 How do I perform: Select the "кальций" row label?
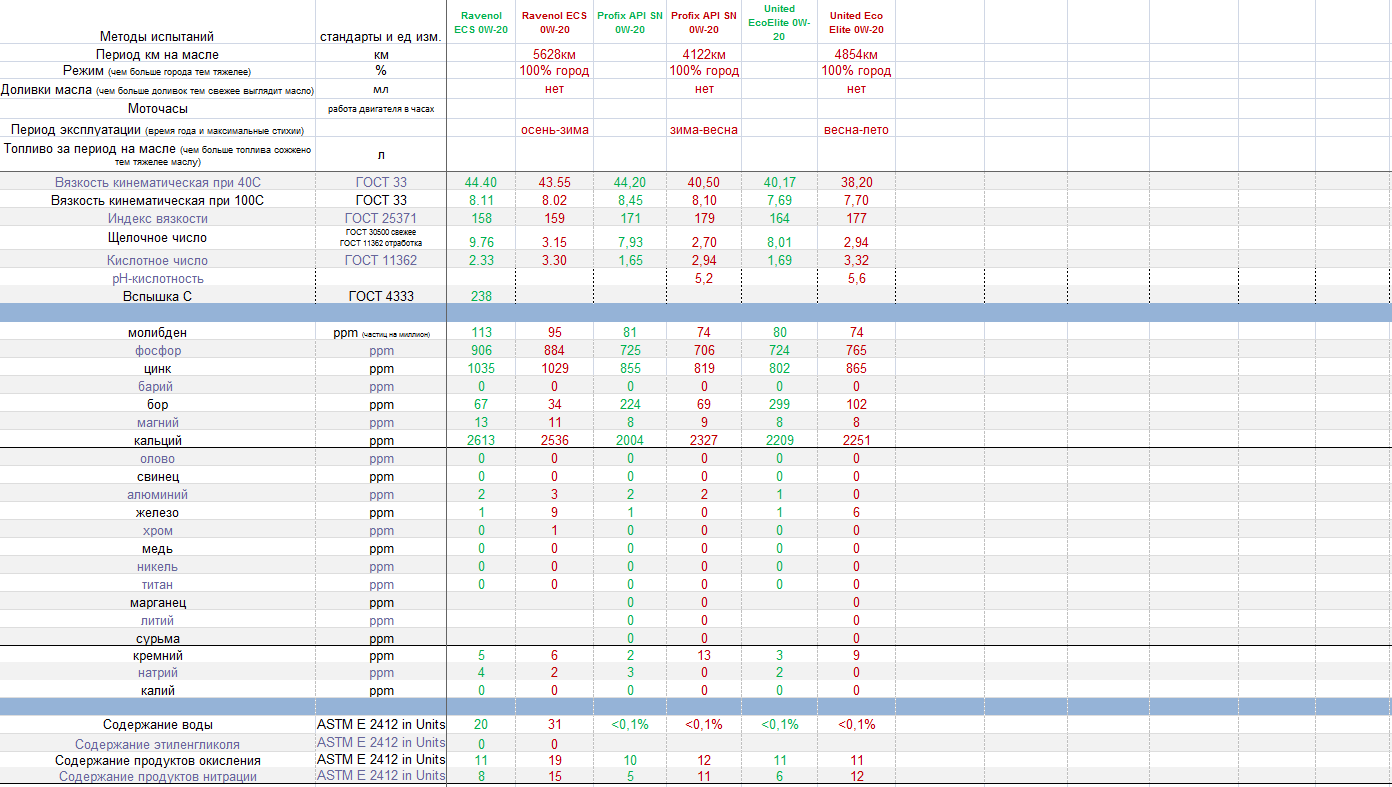pyautogui.click(x=158, y=440)
